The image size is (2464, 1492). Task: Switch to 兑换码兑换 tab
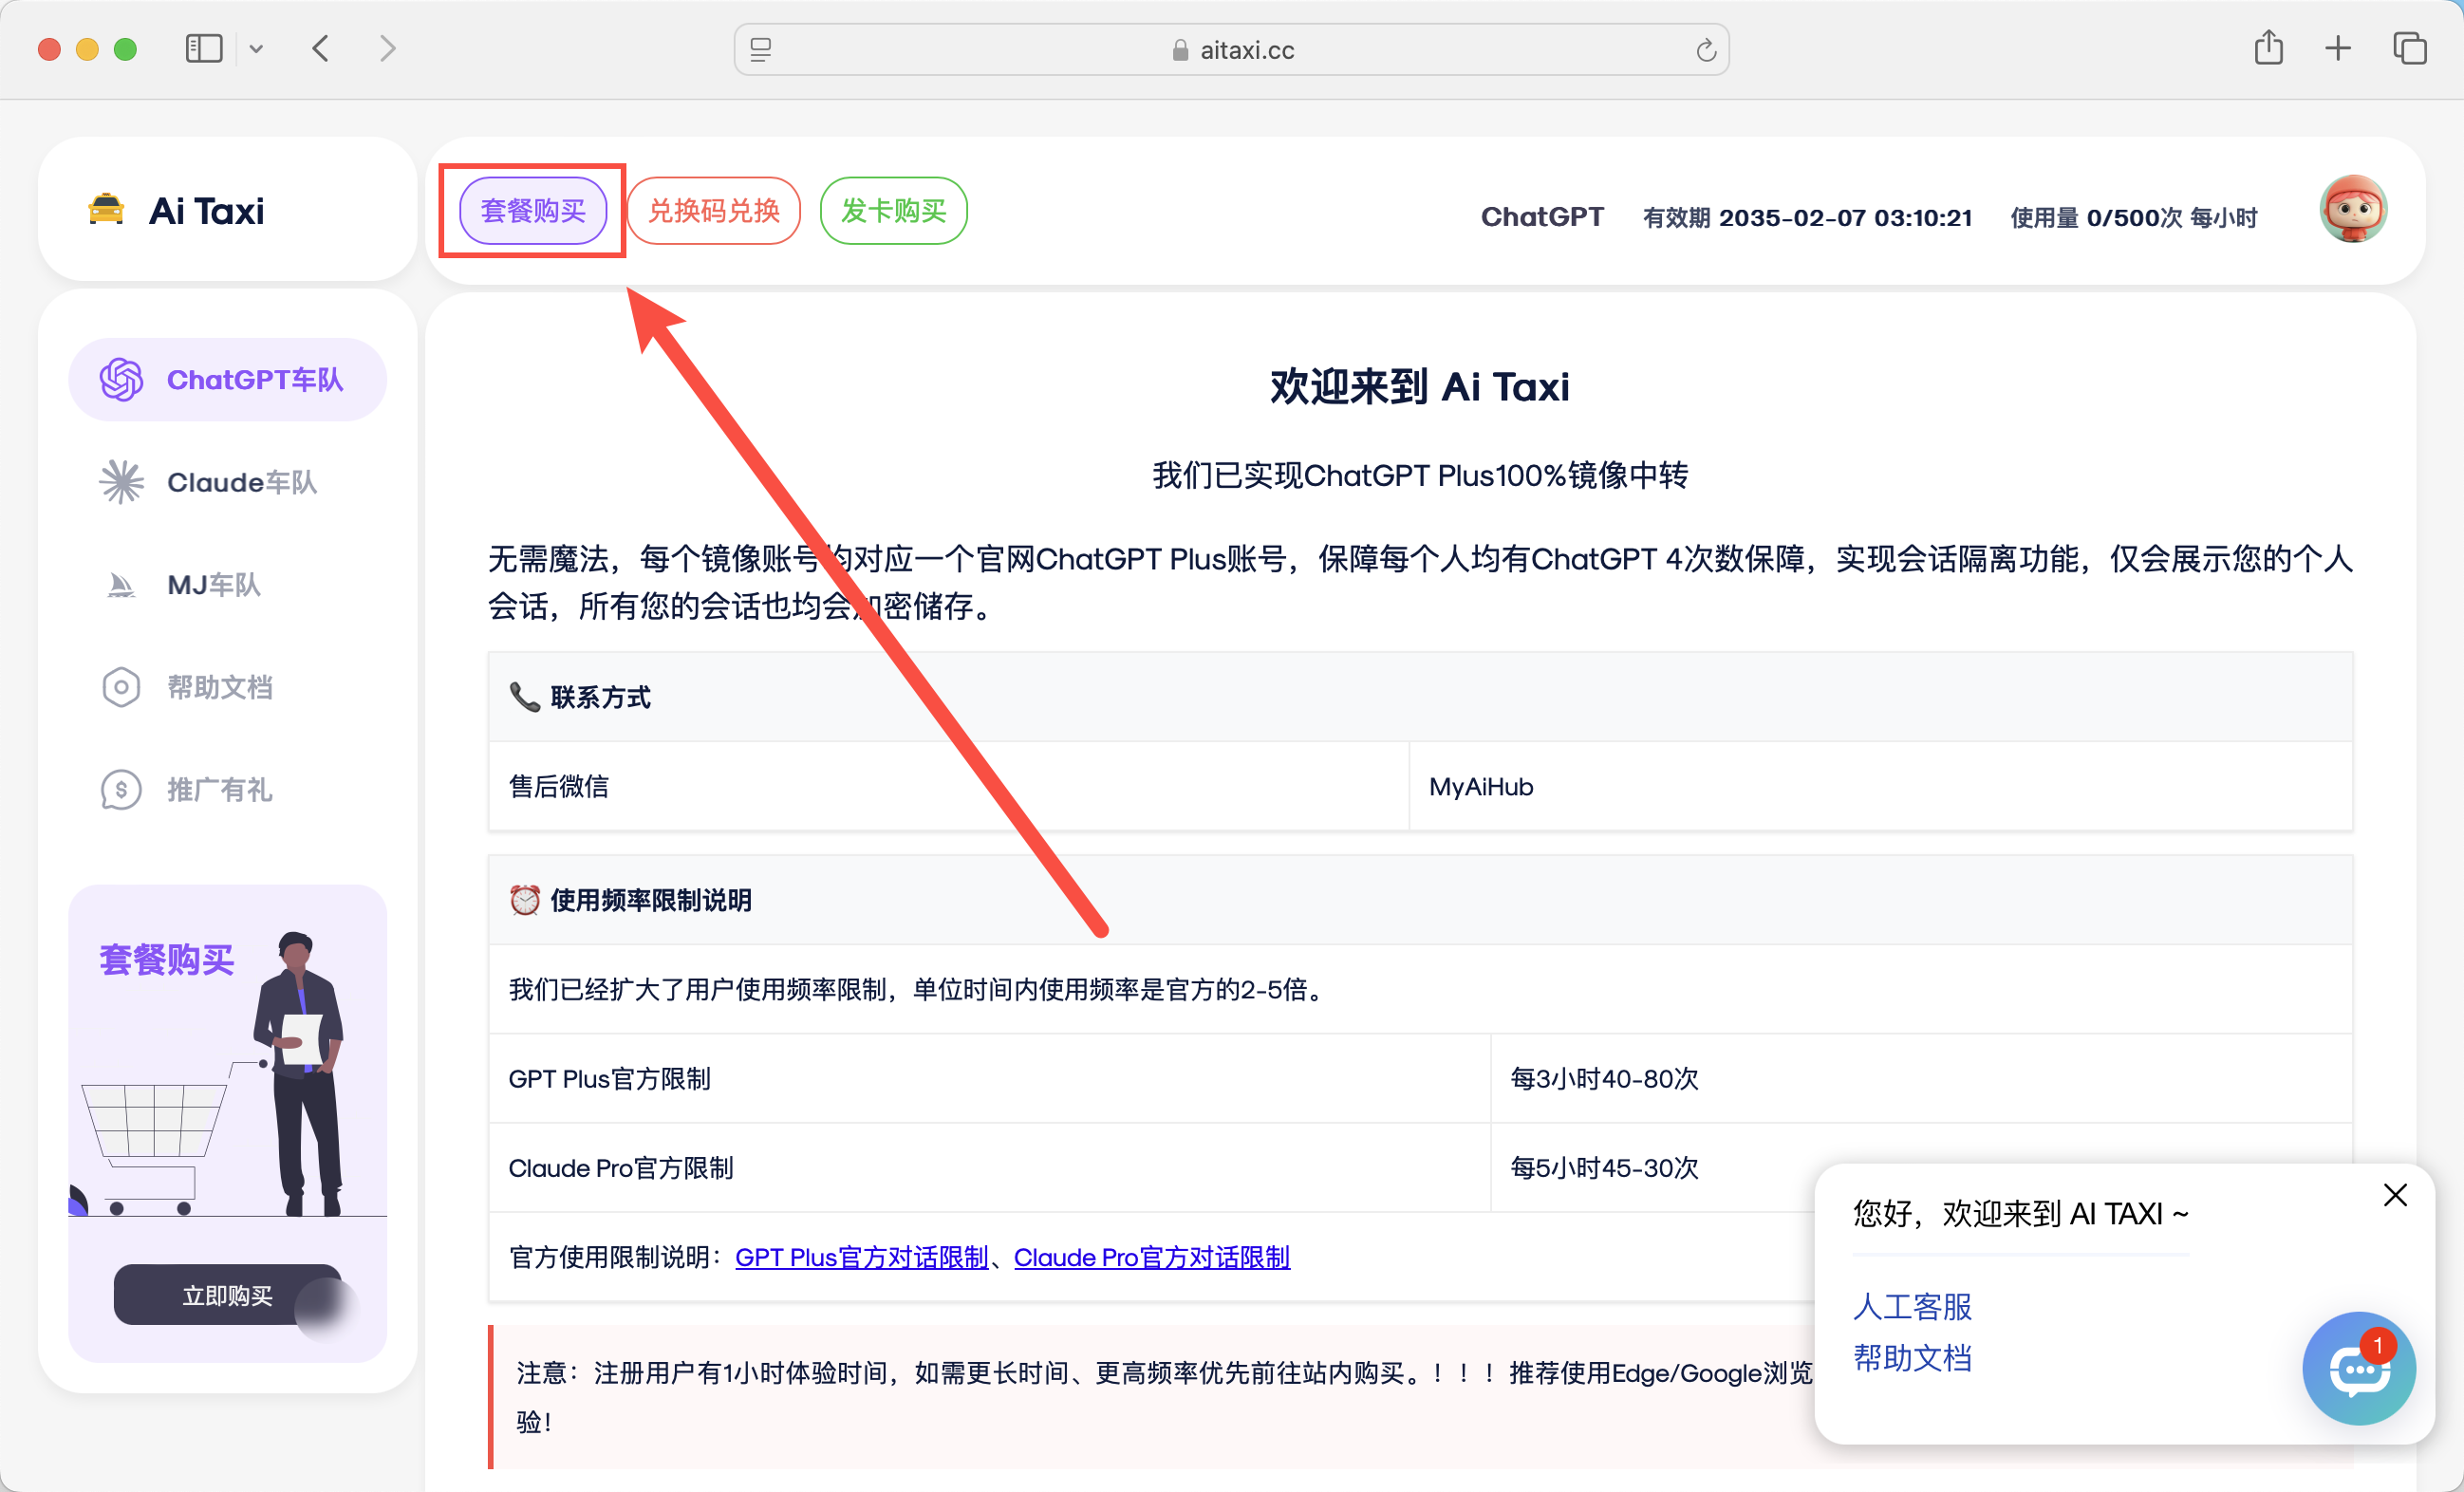coord(713,211)
